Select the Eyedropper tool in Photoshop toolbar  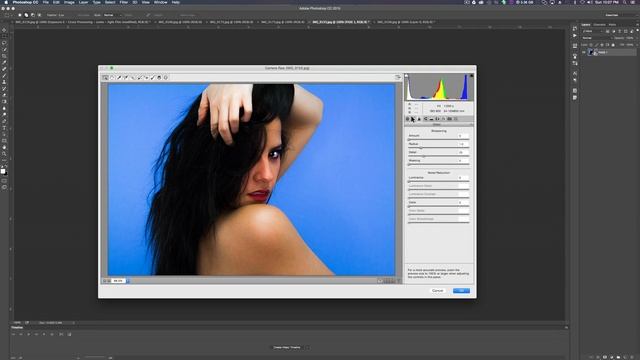pos(4,62)
